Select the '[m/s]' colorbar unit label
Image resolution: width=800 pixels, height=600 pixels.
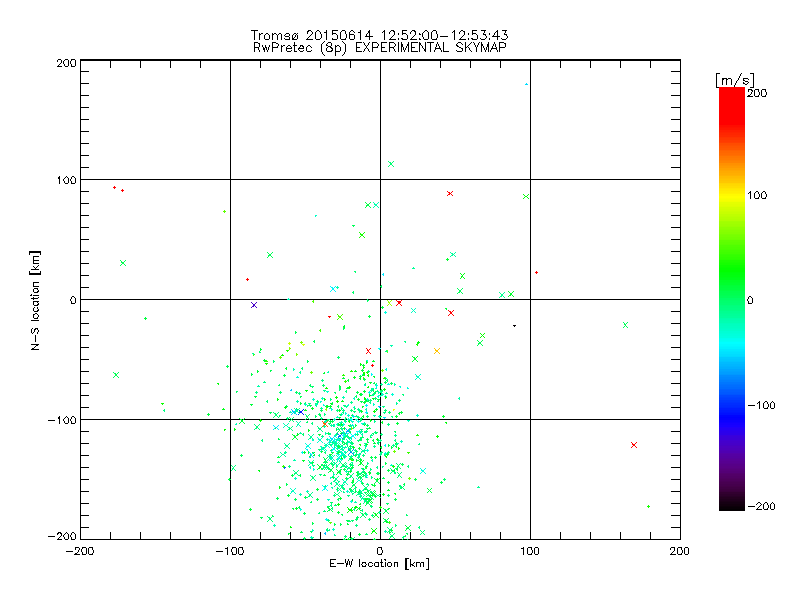coord(735,80)
